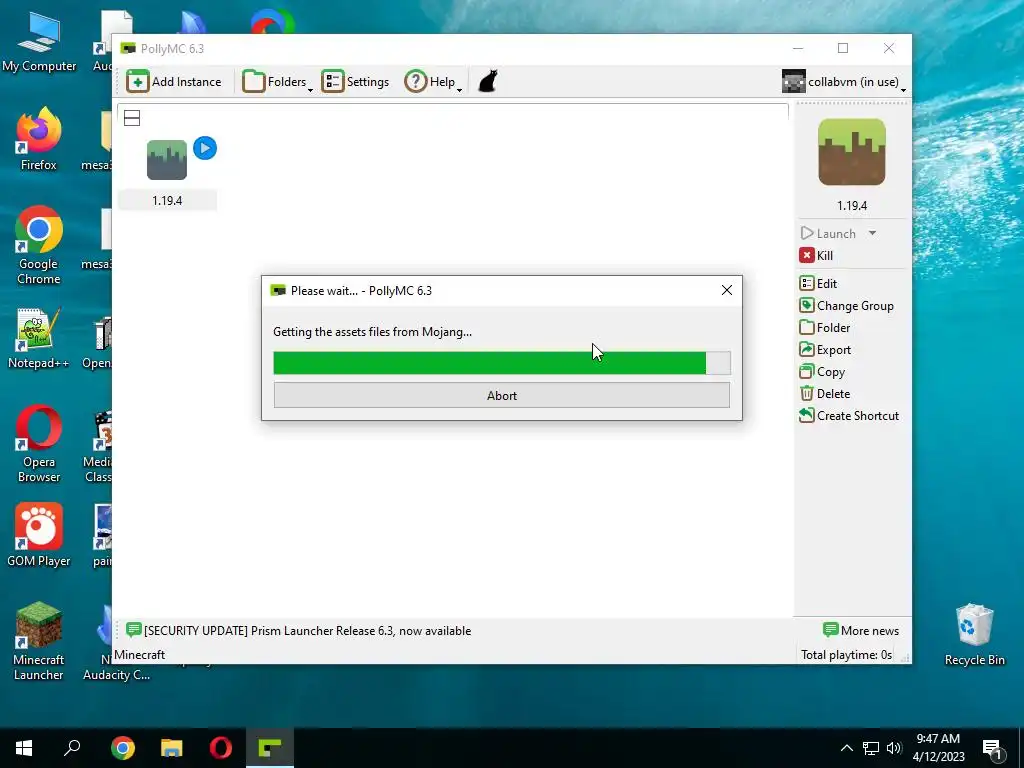Expand the Launch options arrow
The image size is (1024, 768).
click(x=872, y=233)
